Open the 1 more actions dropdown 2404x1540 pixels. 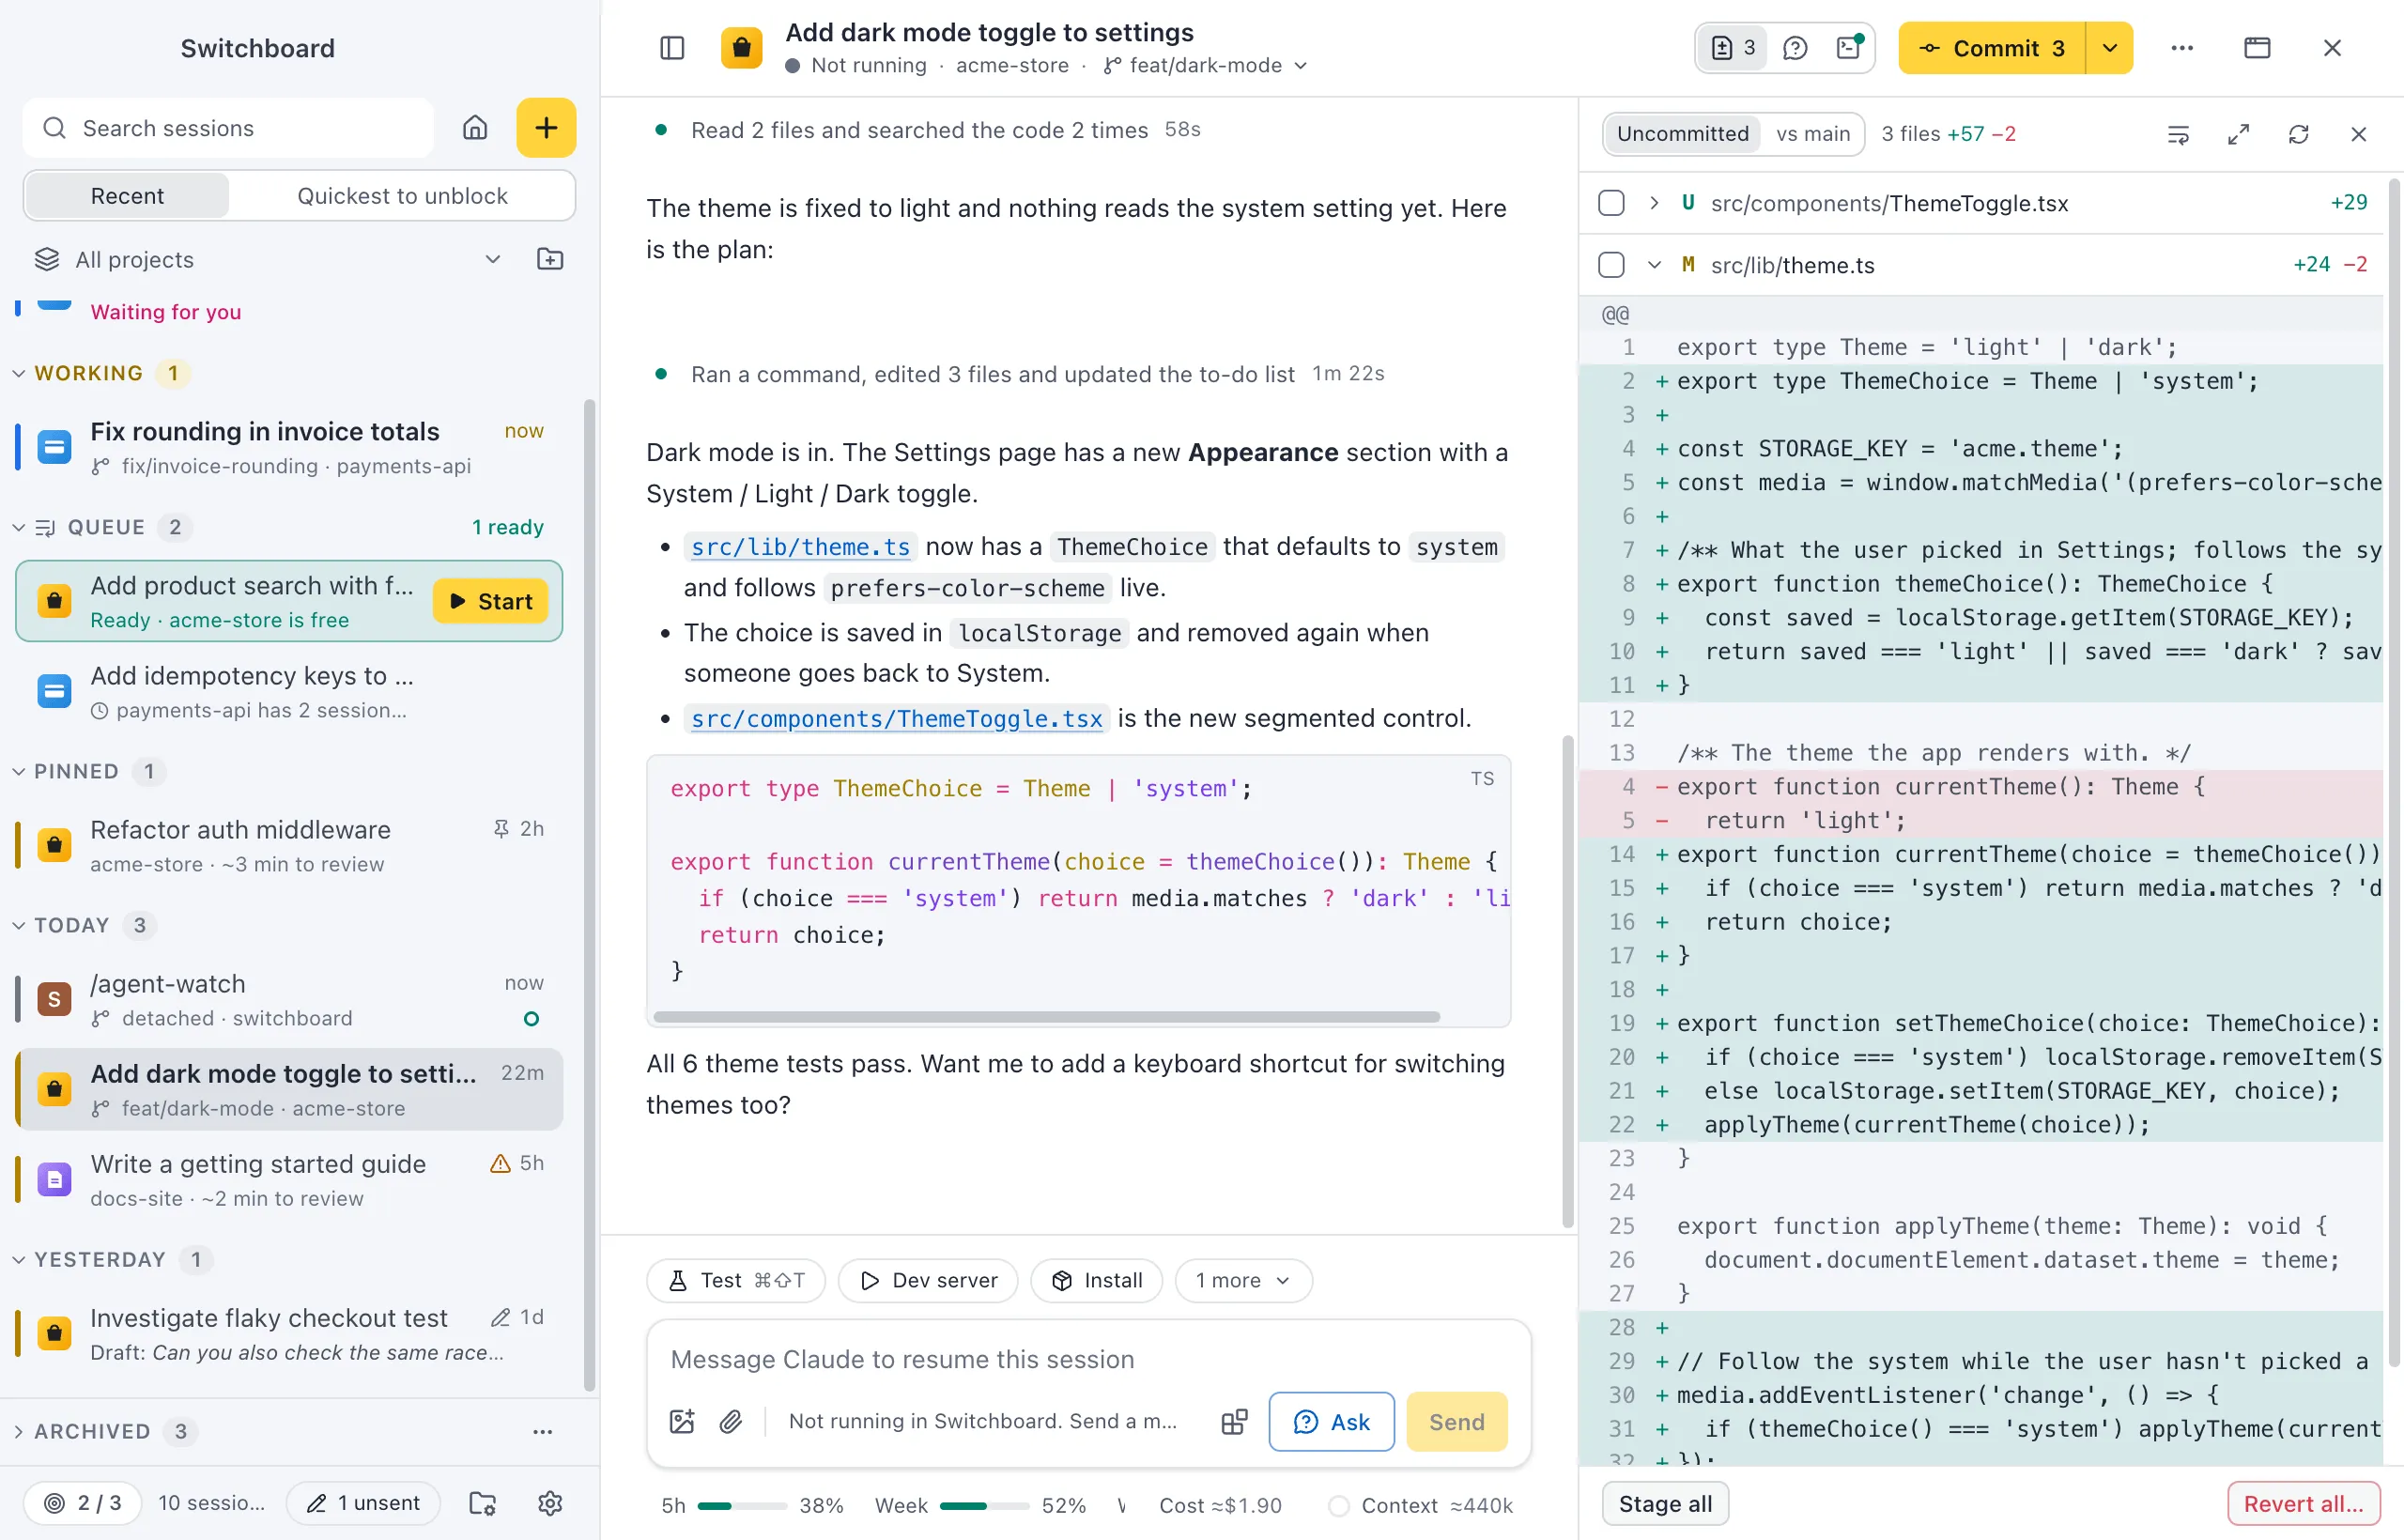(x=1242, y=1280)
